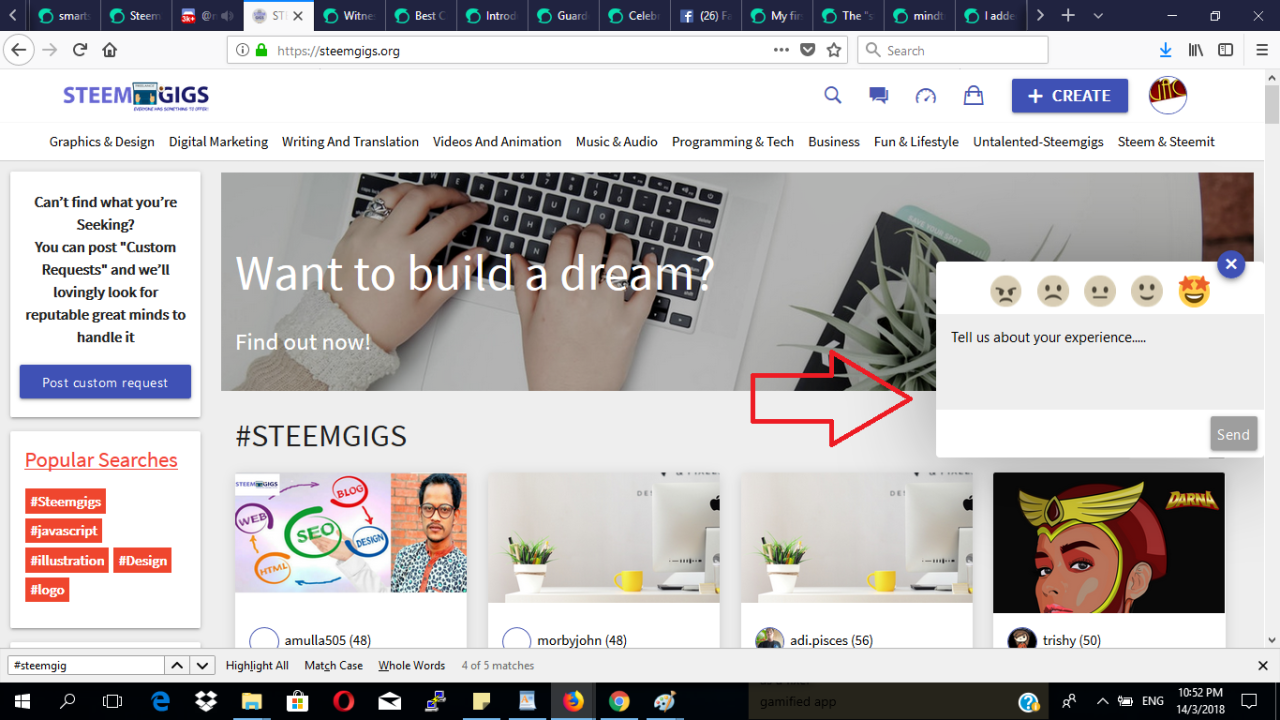Search the #logo popular tag
This screenshot has width=1280, height=720.
tap(47, 590)
